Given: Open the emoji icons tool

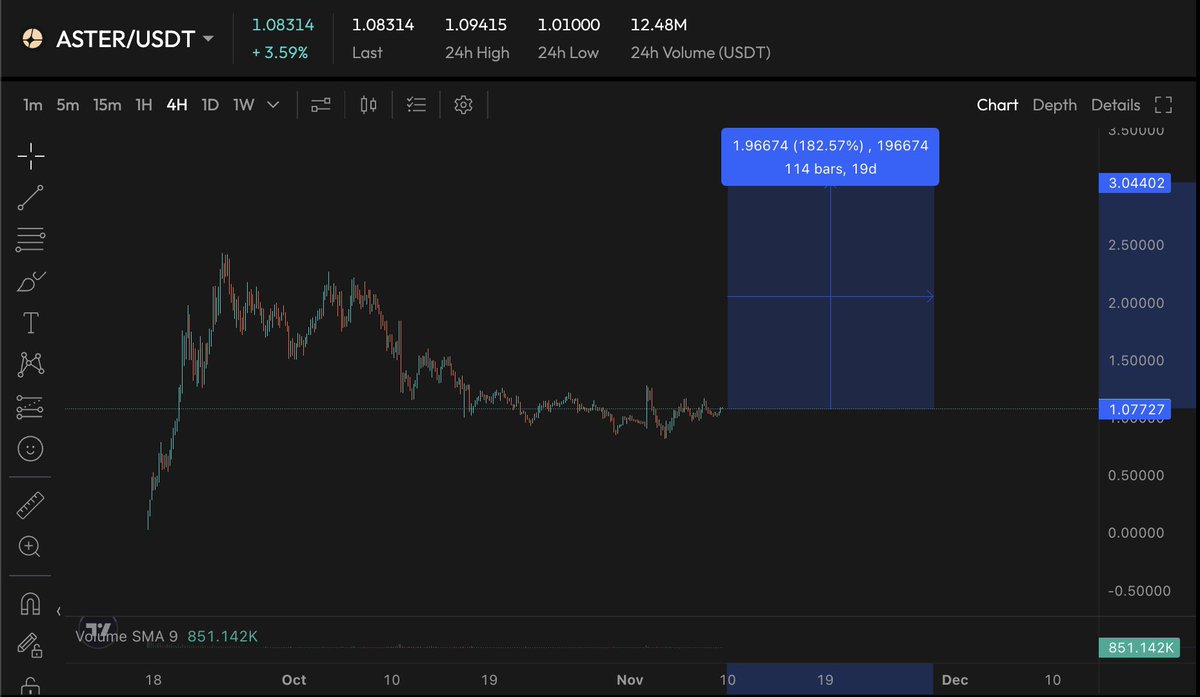Looking at the screenshot, I should (x=31, y=449).
